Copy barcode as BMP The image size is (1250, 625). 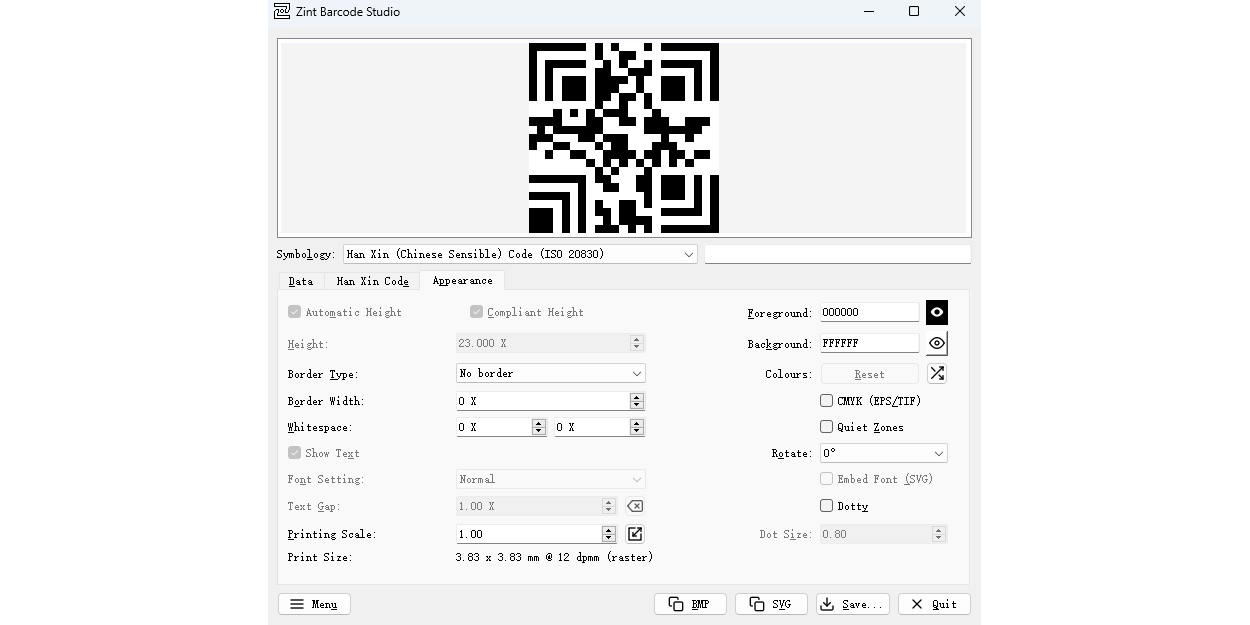690,604
